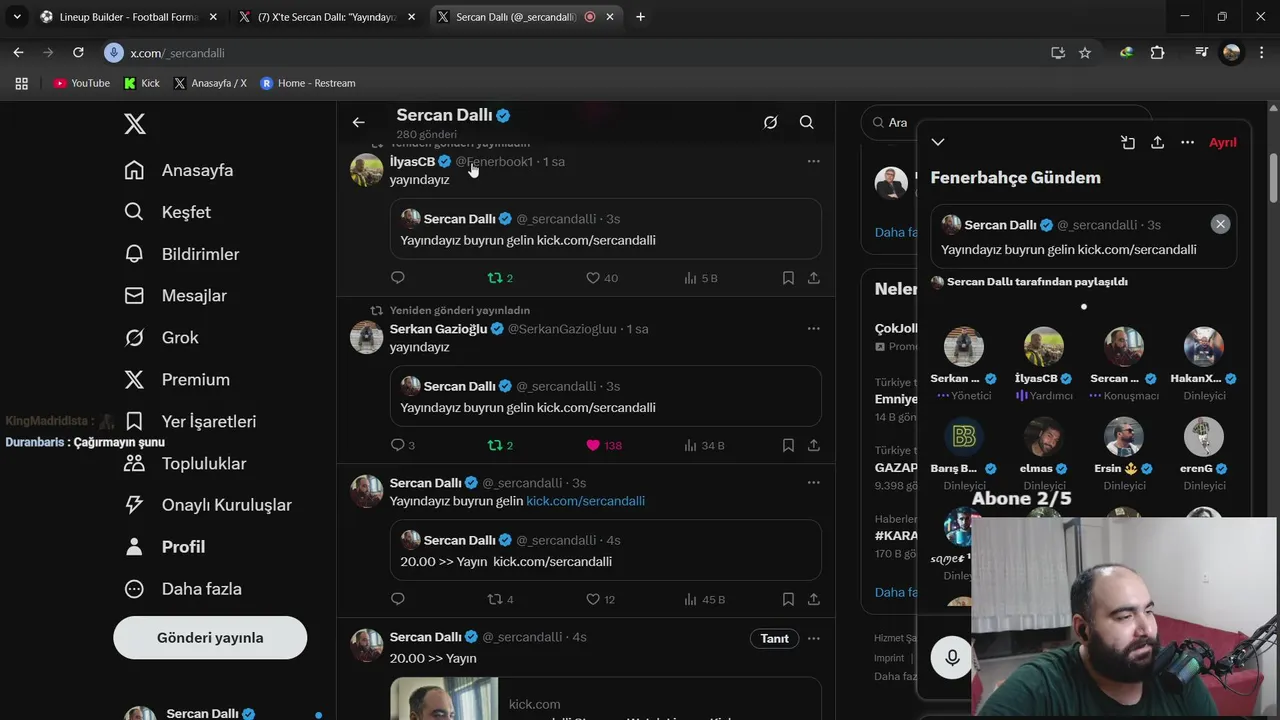Reply to Yayındayız buyrun gelin post
This screenshot has width=1280, height=720.
pyautogui.click(x=397, y=599)
